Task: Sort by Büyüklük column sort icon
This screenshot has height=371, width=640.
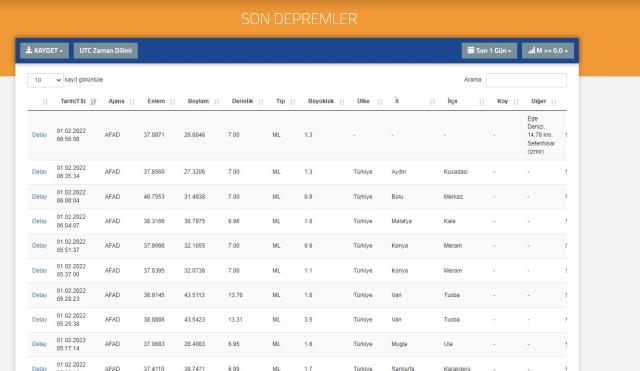Action: (x=342, y=102)
